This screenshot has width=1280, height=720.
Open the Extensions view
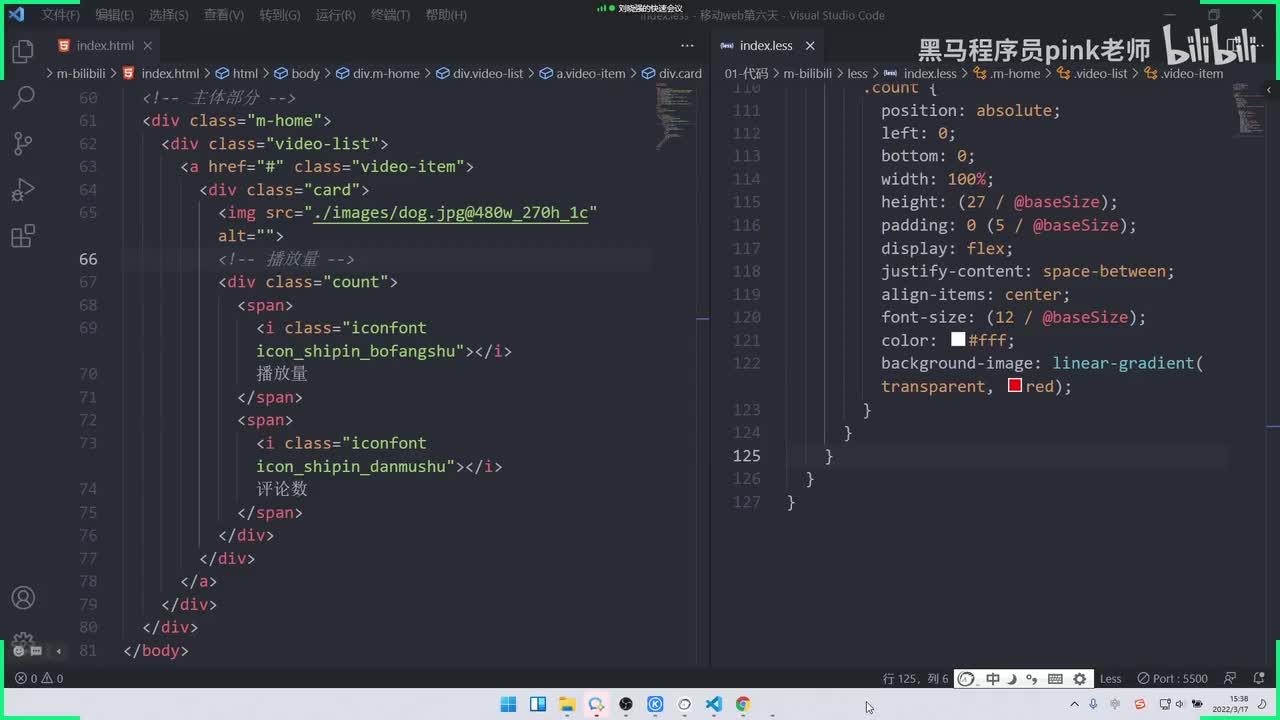tap(23, 236)
